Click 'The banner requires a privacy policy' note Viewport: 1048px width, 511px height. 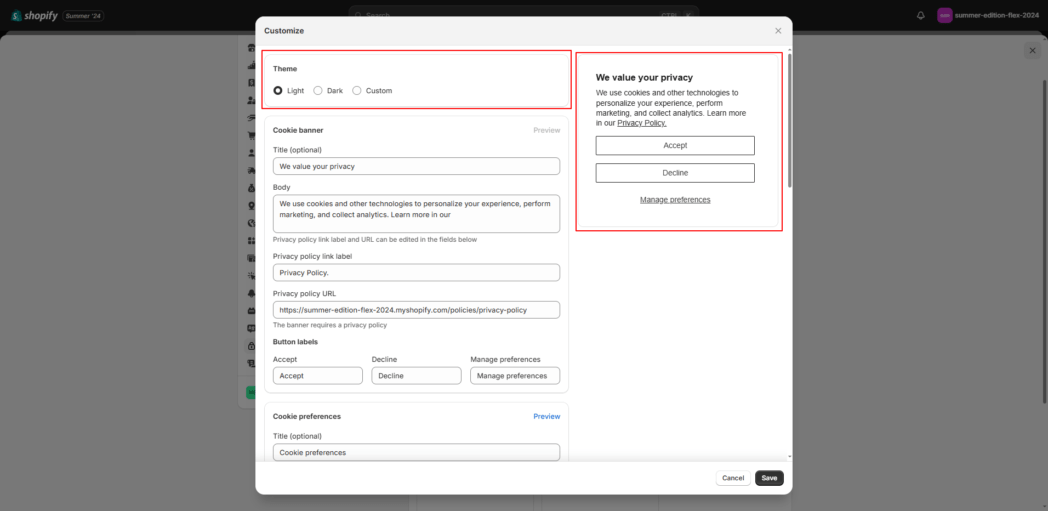tap(330, 325)
